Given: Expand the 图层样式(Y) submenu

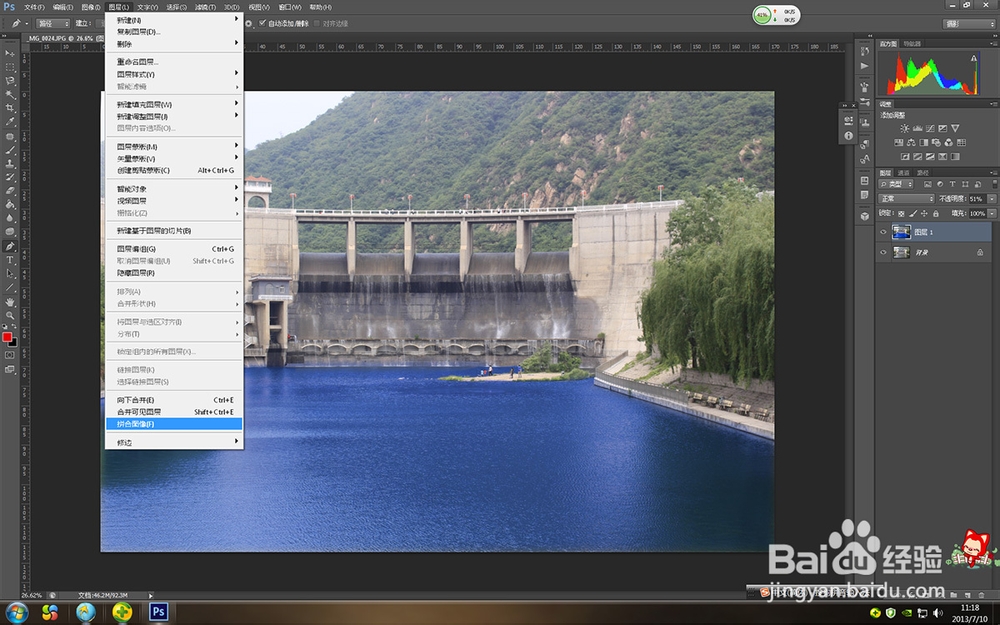Looking at the screenshot, I should coord(174,74).
